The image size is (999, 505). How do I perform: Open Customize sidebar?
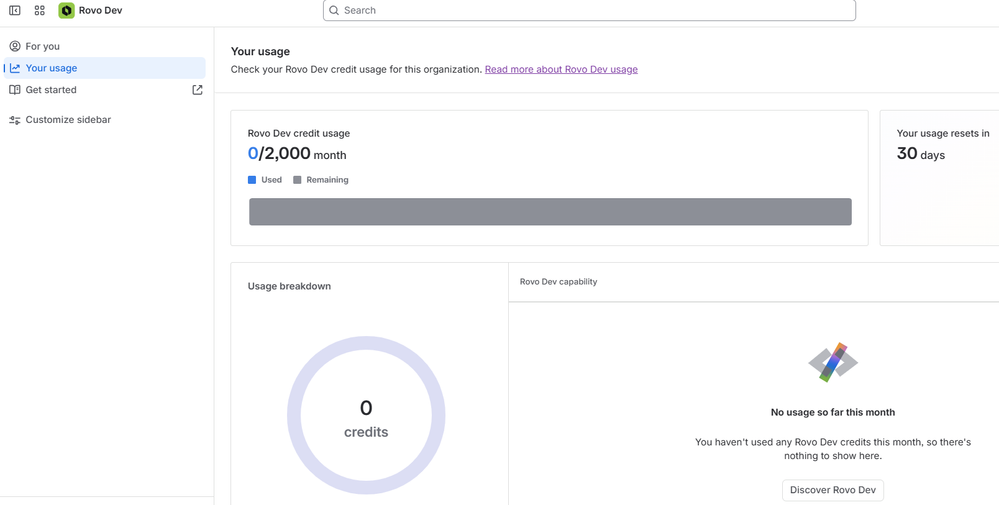click(104, 120)
